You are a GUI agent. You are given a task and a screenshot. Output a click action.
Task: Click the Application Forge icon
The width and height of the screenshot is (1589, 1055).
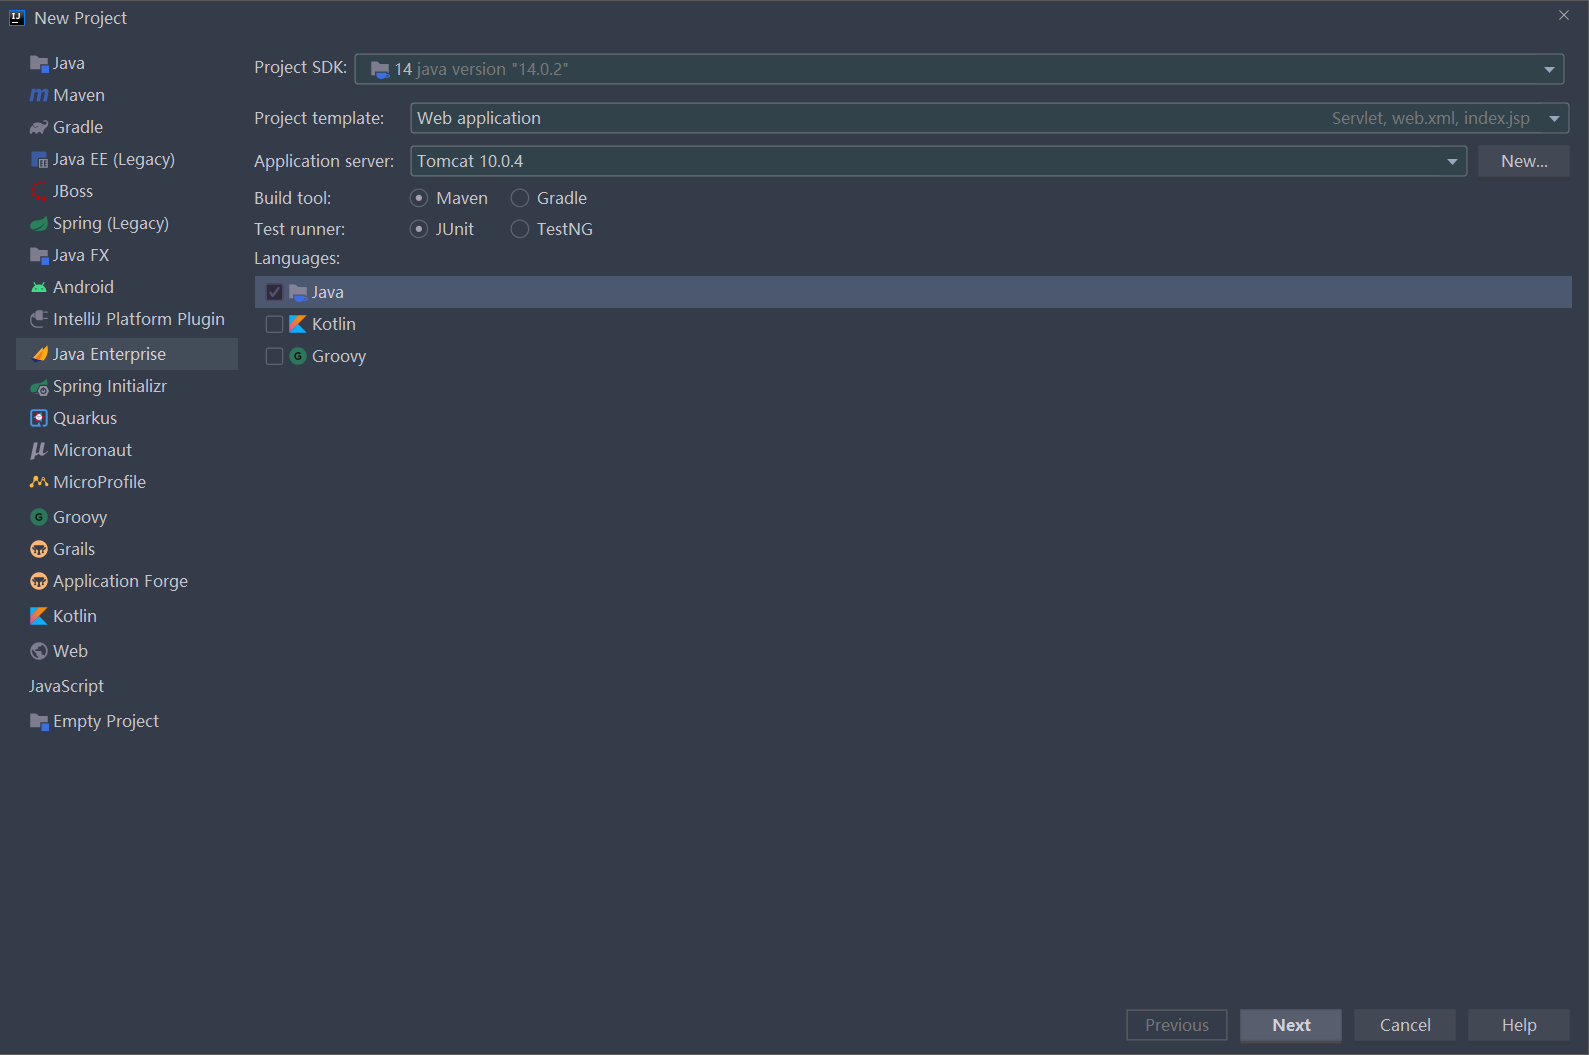pyautogui.click(x=39, y=581)
